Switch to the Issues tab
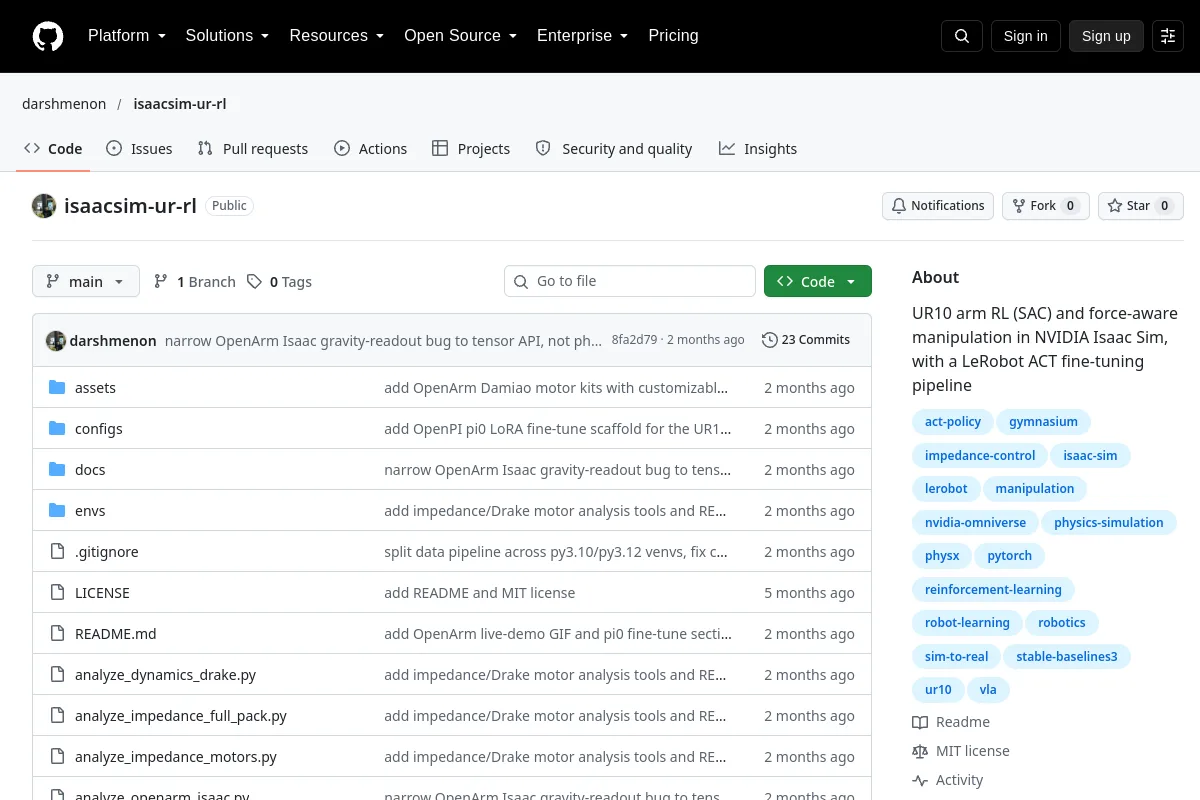 tap(139, 149)
